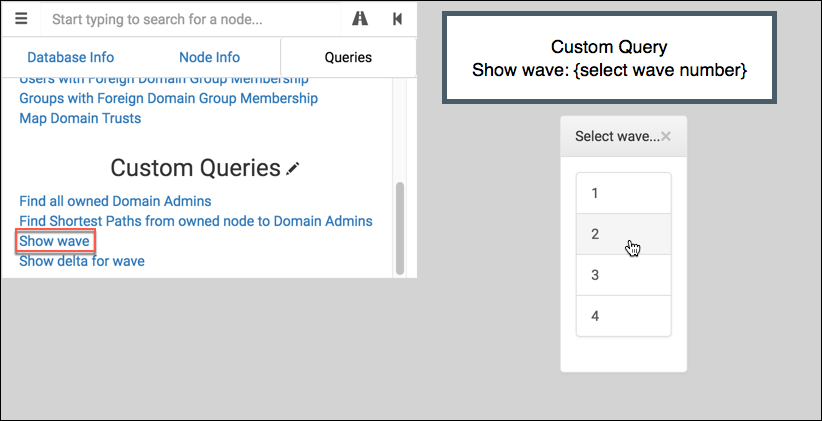Image resolution: width=822 pixels, height=421 pixels.
Task: Click the queries panel scrollbar thumb
Action: pos(400,228)
